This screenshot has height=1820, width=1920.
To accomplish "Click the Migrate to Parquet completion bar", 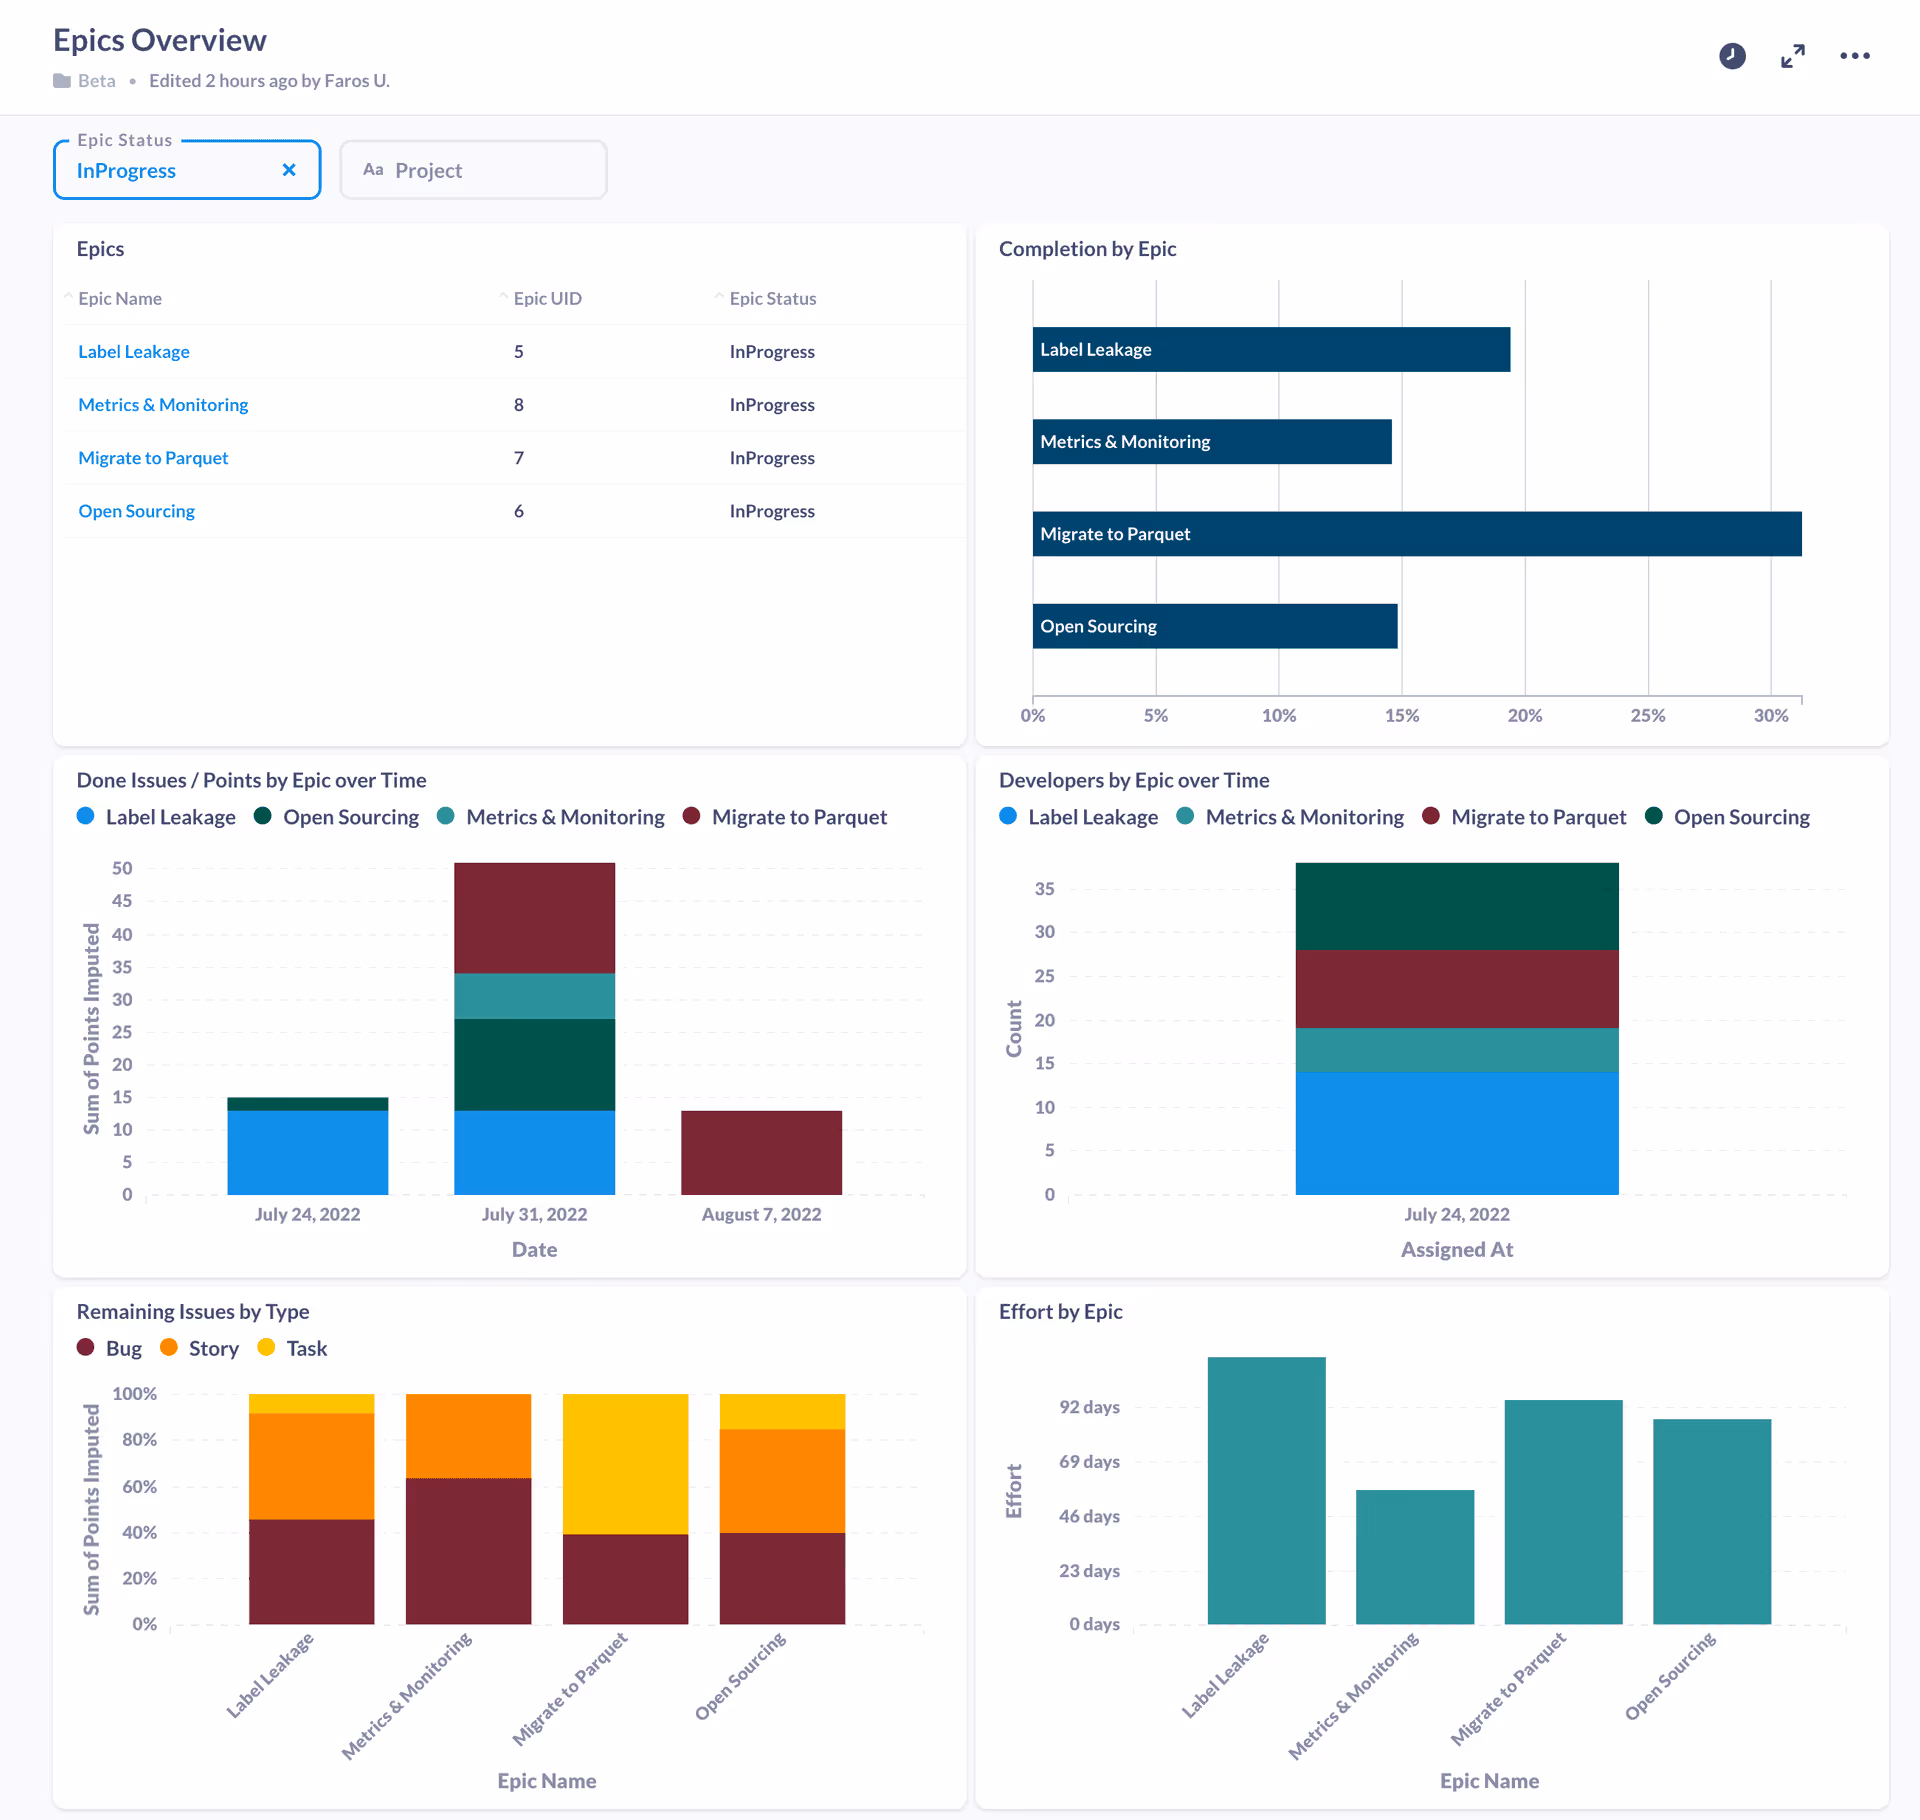I will (x=1416, y=534).
